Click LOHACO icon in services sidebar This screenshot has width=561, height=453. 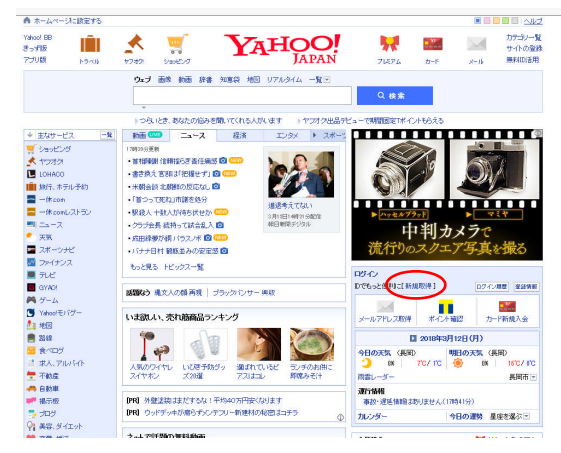click(x=31, y=174)
